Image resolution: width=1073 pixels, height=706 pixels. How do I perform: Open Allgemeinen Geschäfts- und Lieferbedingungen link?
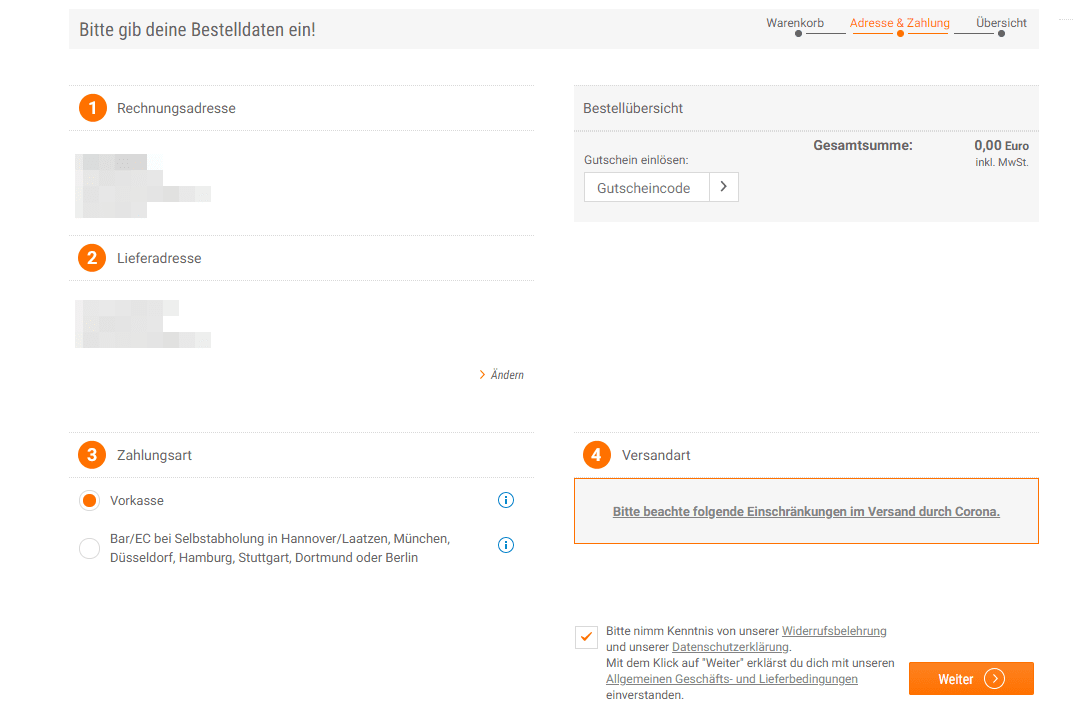[x=732, y=679]
